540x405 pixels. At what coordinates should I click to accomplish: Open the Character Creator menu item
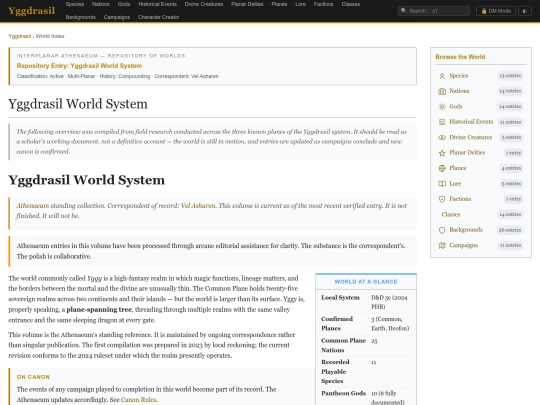point(158,17)
